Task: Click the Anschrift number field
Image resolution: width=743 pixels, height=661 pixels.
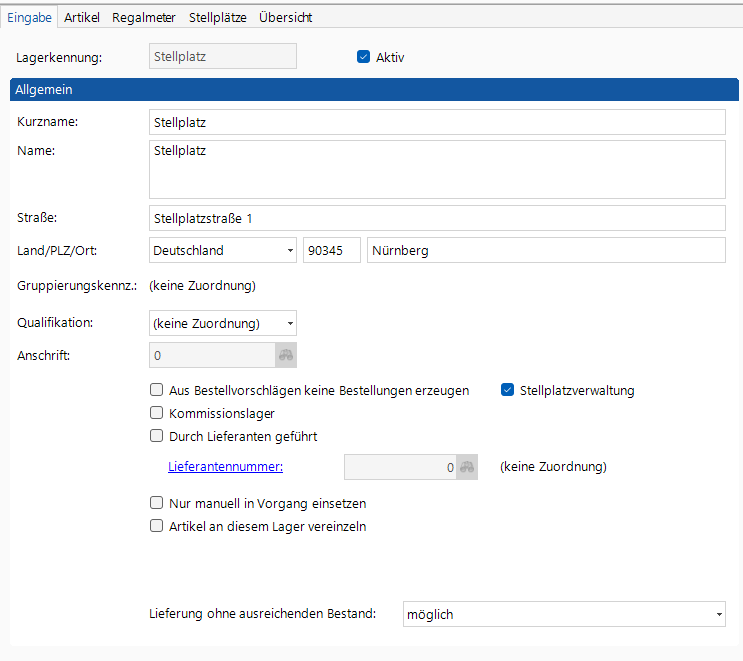Action: click(212, 355)
